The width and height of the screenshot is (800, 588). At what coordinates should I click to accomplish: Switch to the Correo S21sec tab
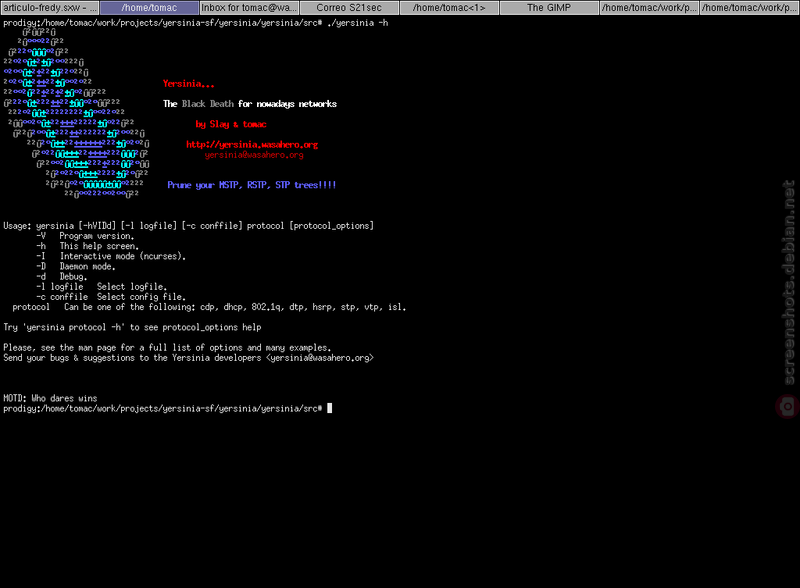tap(349, 8)
